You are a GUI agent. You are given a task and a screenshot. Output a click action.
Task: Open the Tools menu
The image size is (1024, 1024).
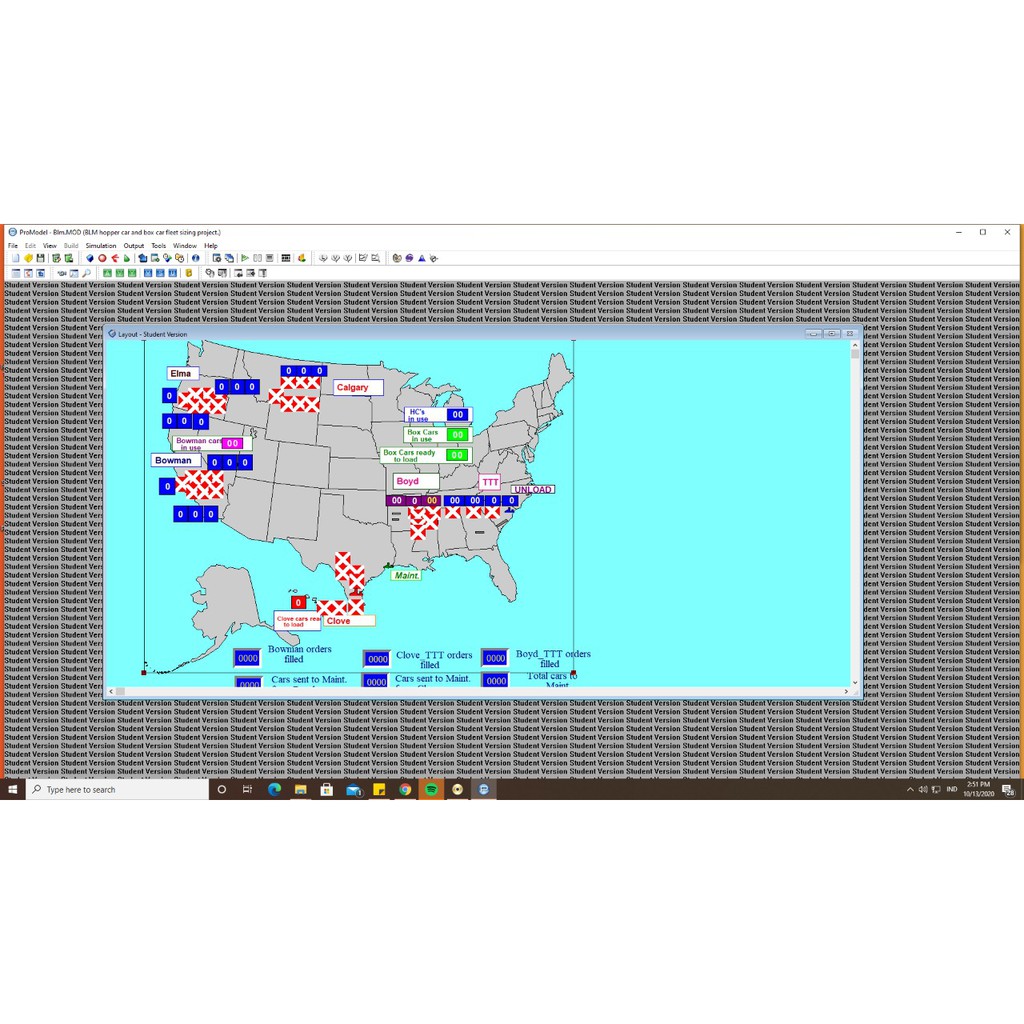(159, 245)
